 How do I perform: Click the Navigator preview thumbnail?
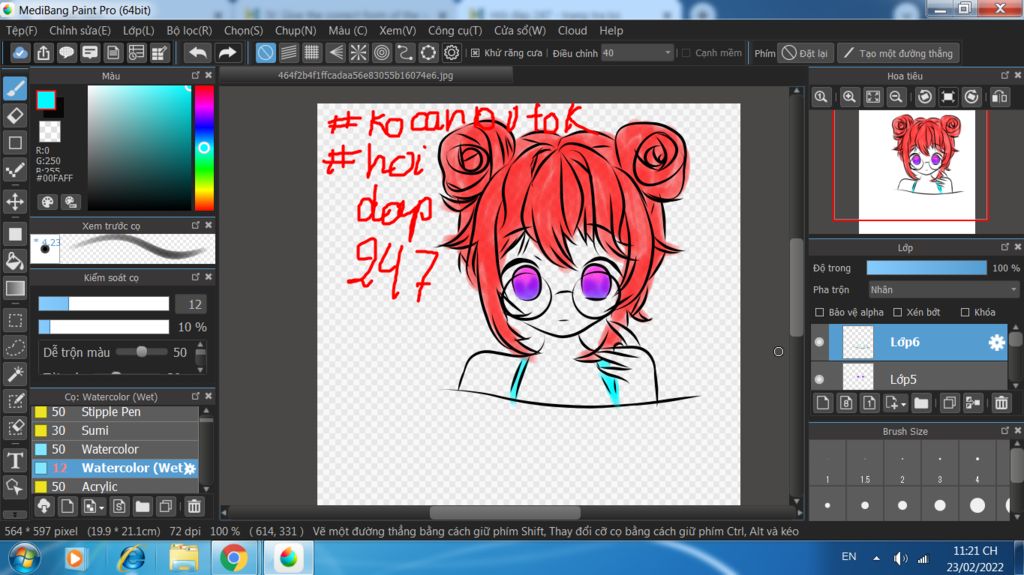916,171
